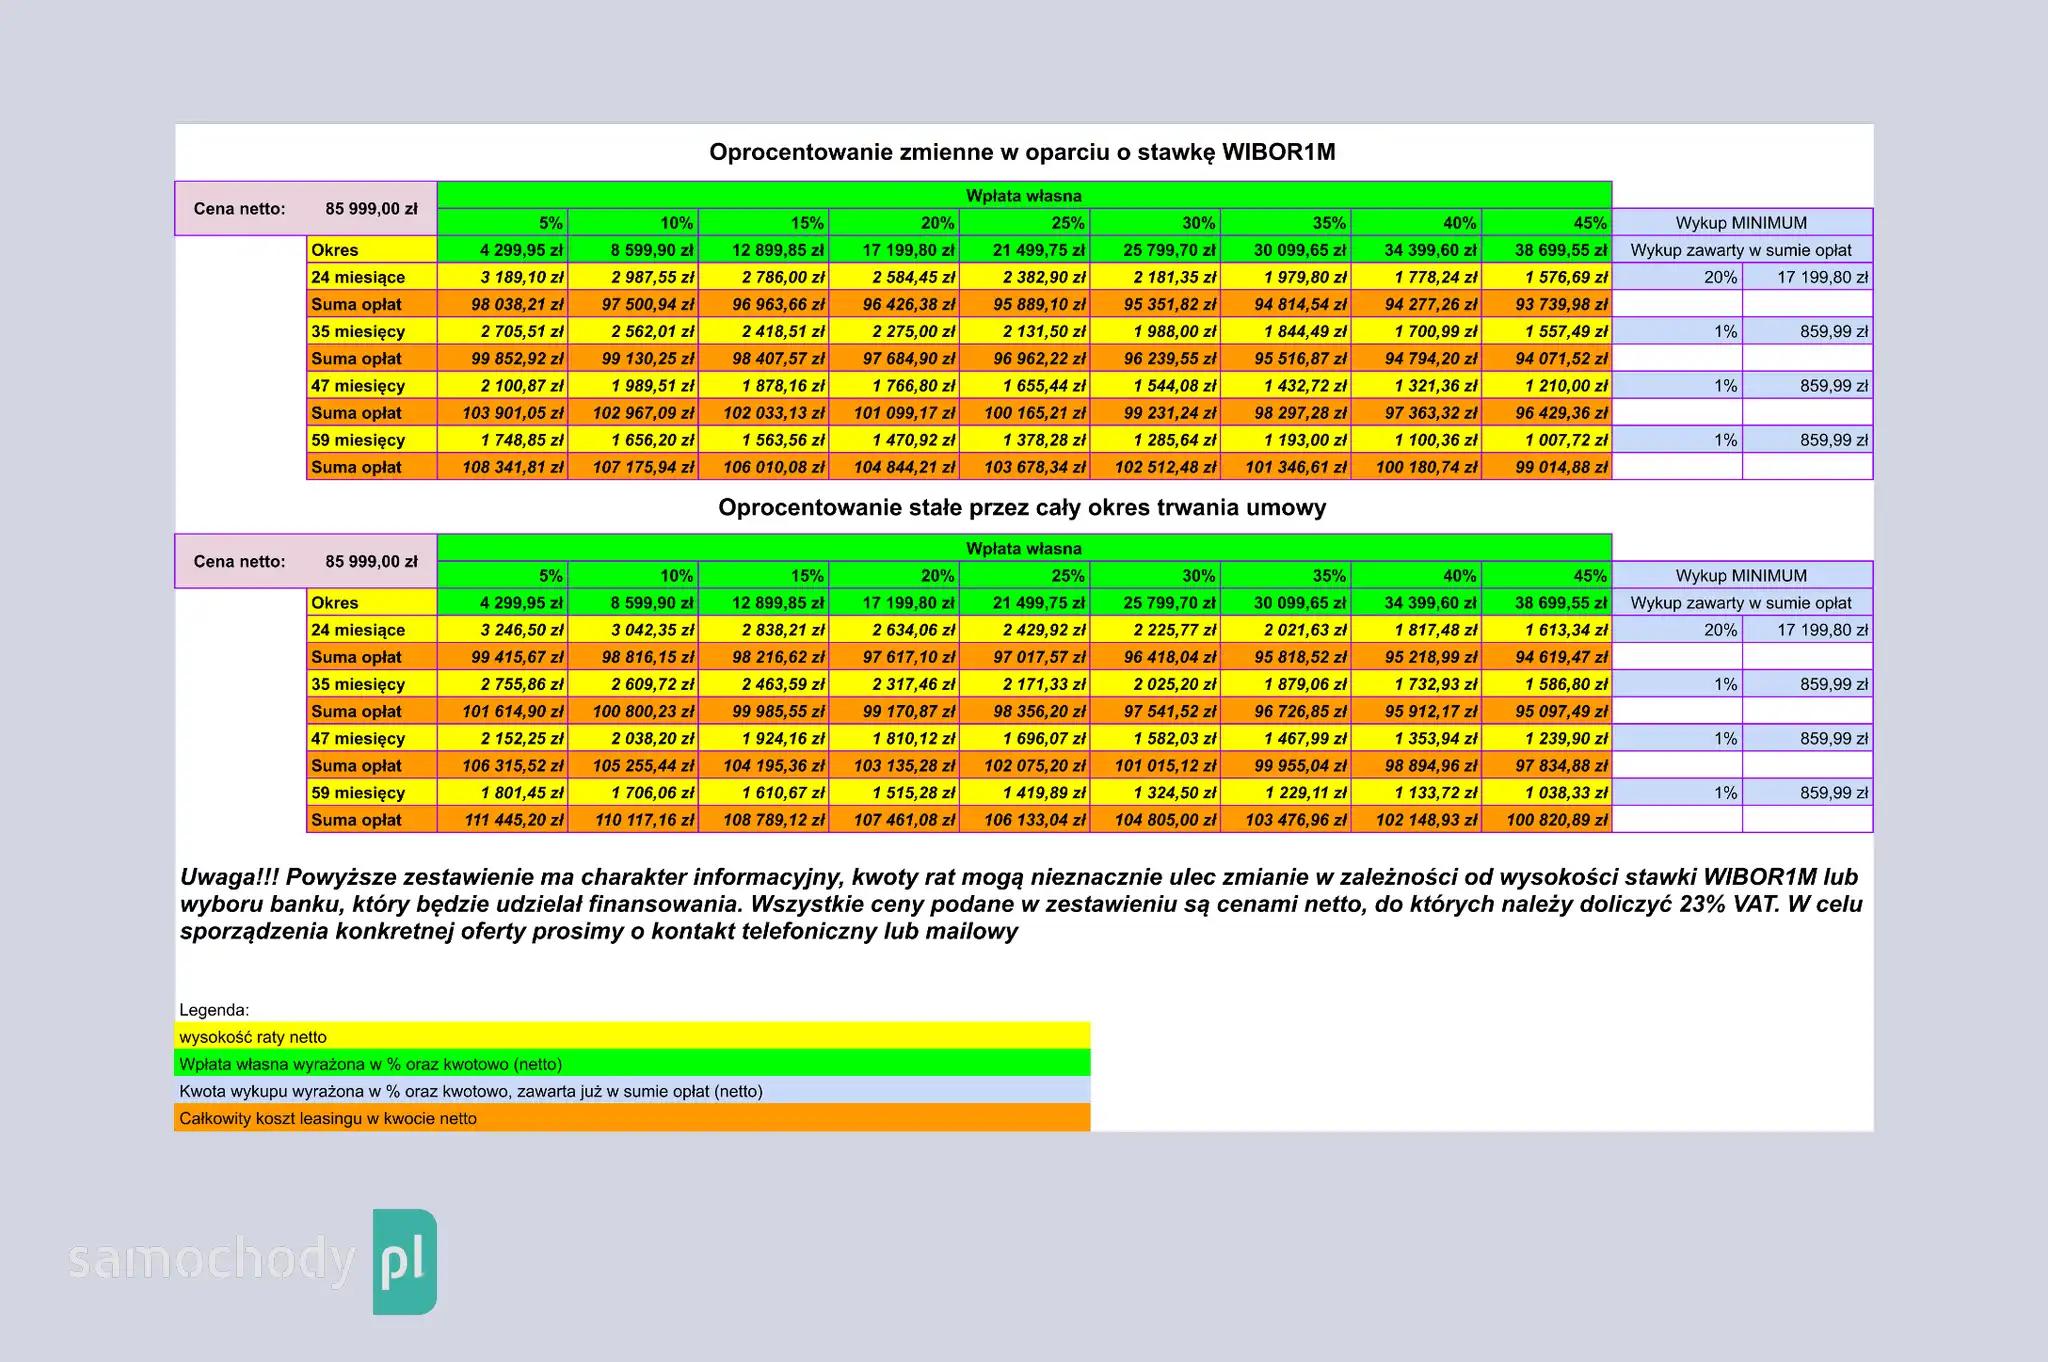
Task: Click the installment 2 755,86 zł
Action: point(503,684)
